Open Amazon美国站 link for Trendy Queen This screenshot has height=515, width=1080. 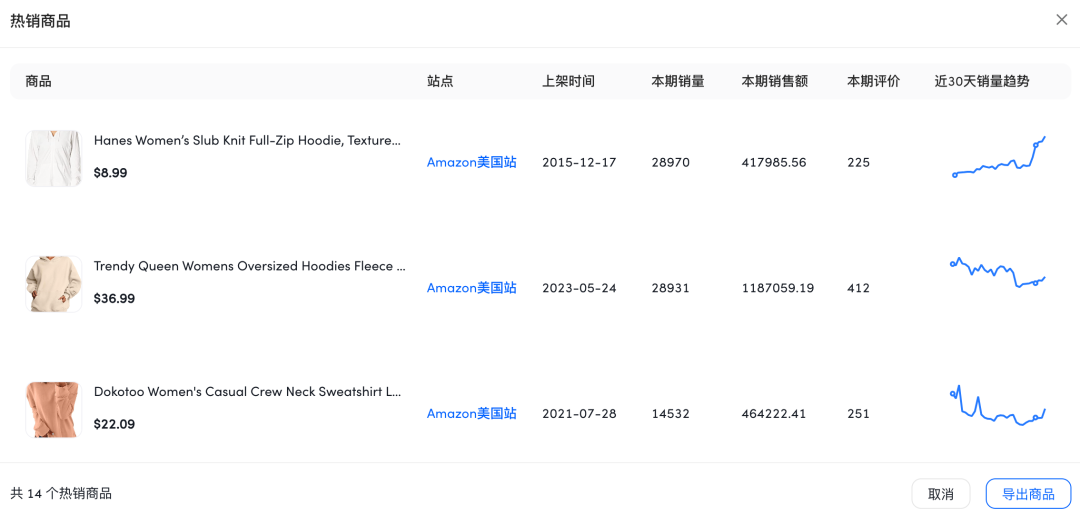coord(472,288)
